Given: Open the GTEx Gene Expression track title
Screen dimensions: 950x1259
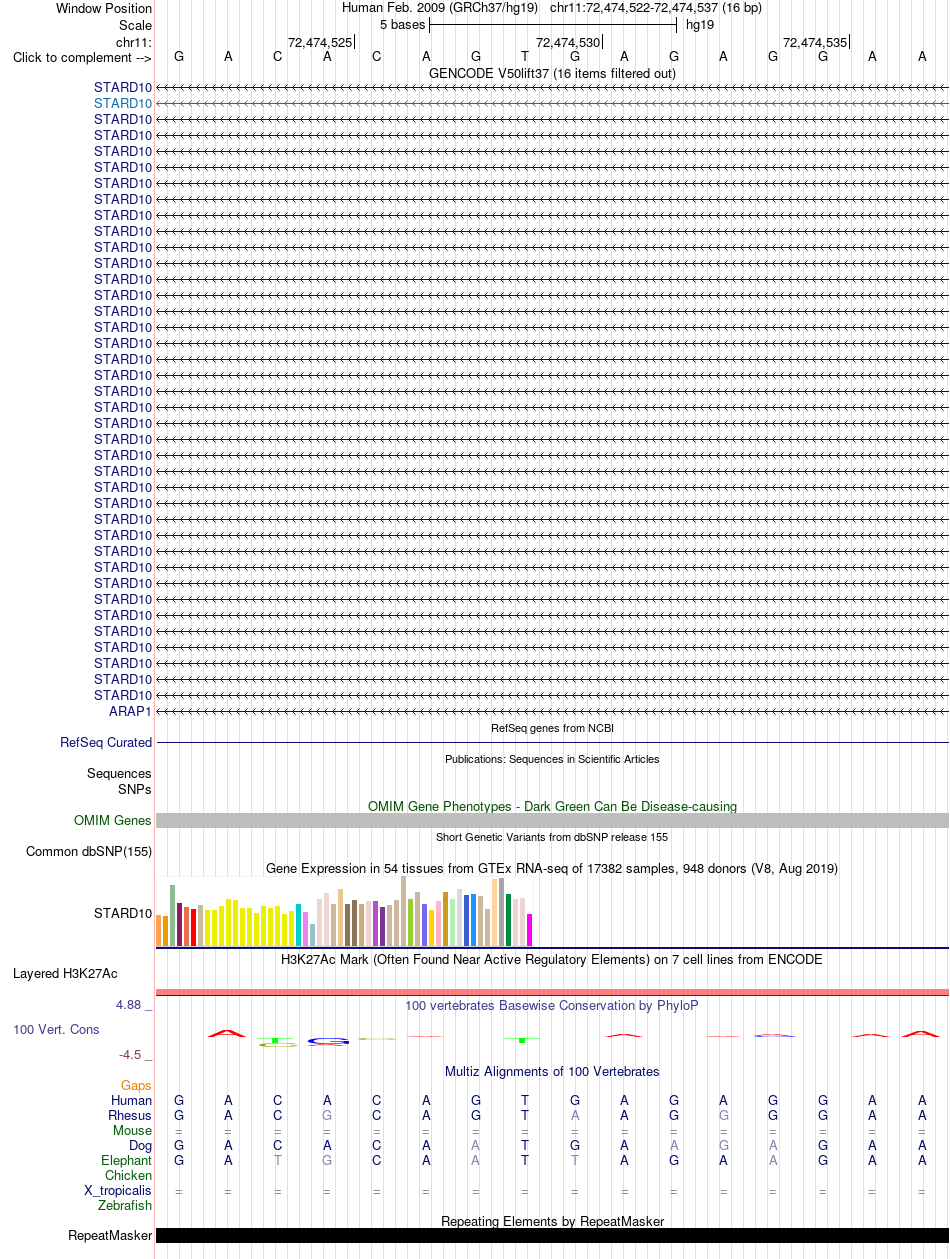Looking at the screenshot, I should tap(552, 869).
